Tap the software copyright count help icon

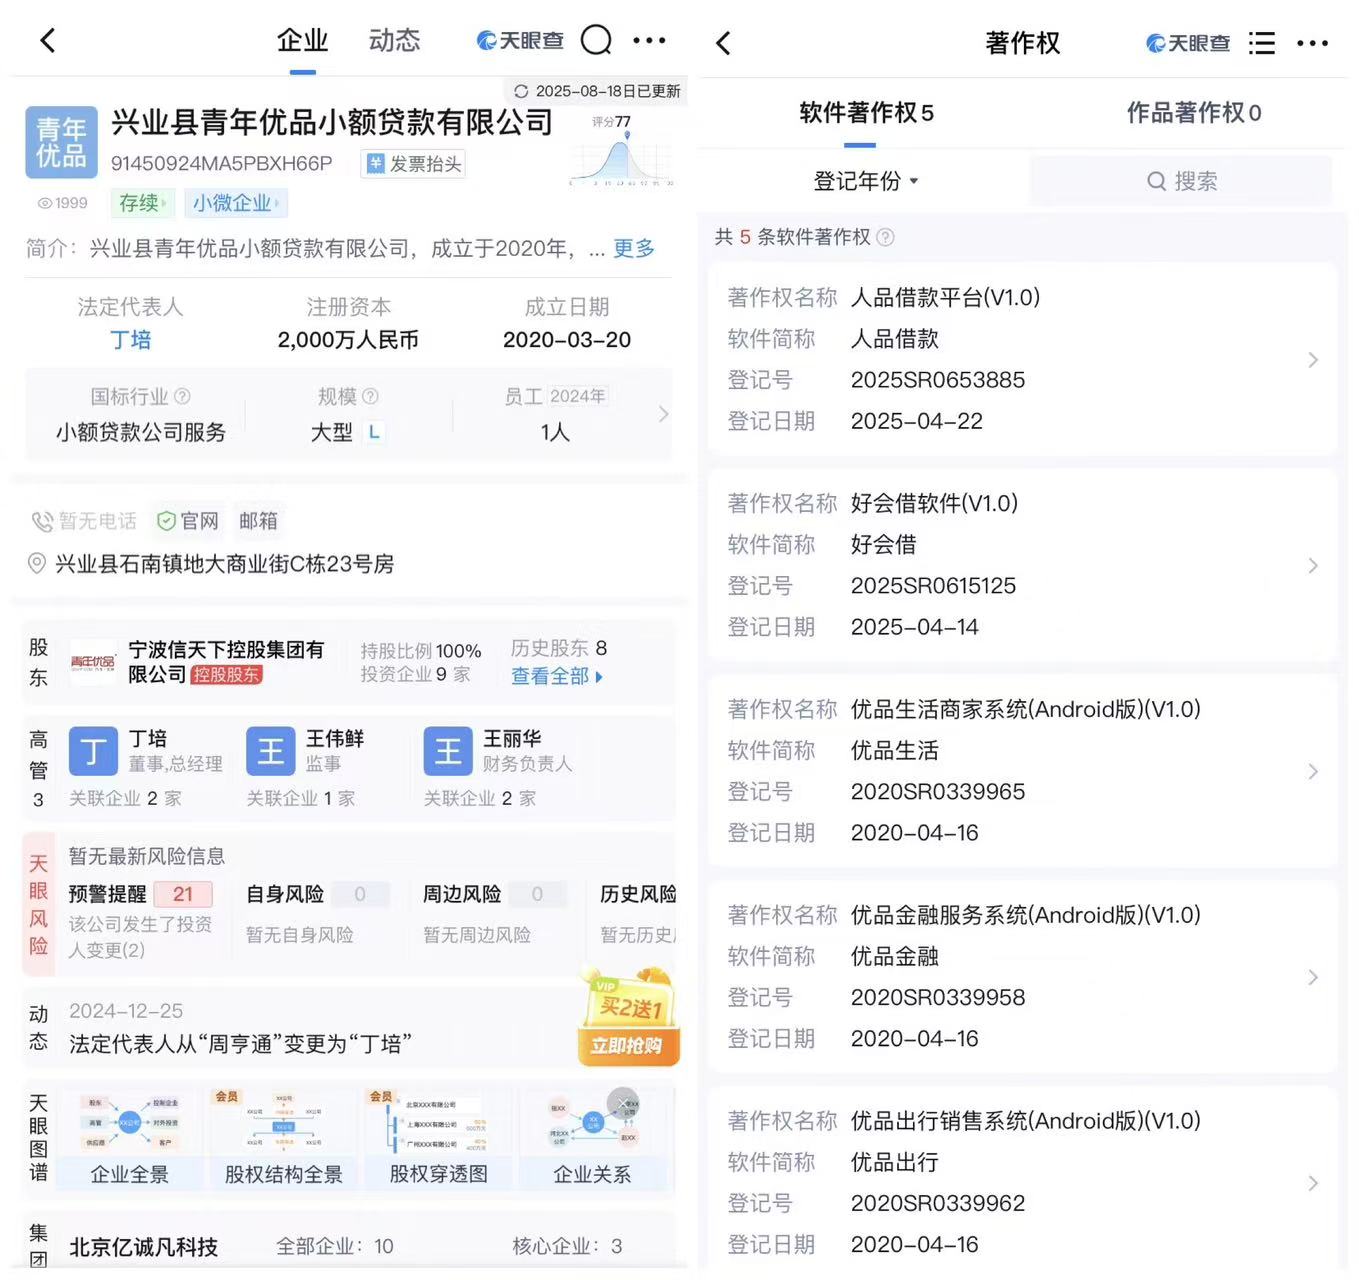pos(885,237)
